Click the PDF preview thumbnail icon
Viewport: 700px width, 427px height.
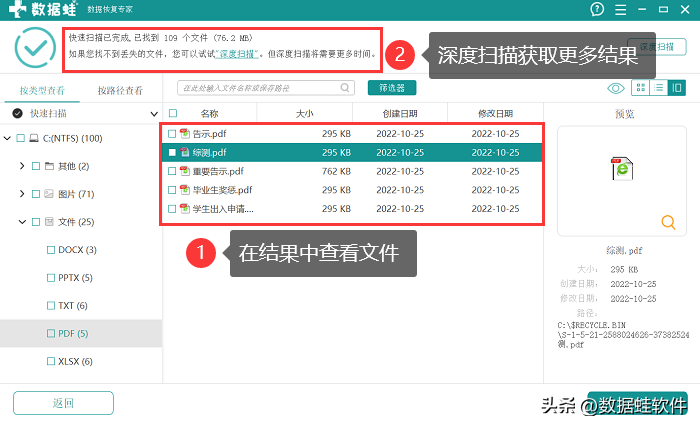click(622, 168)
